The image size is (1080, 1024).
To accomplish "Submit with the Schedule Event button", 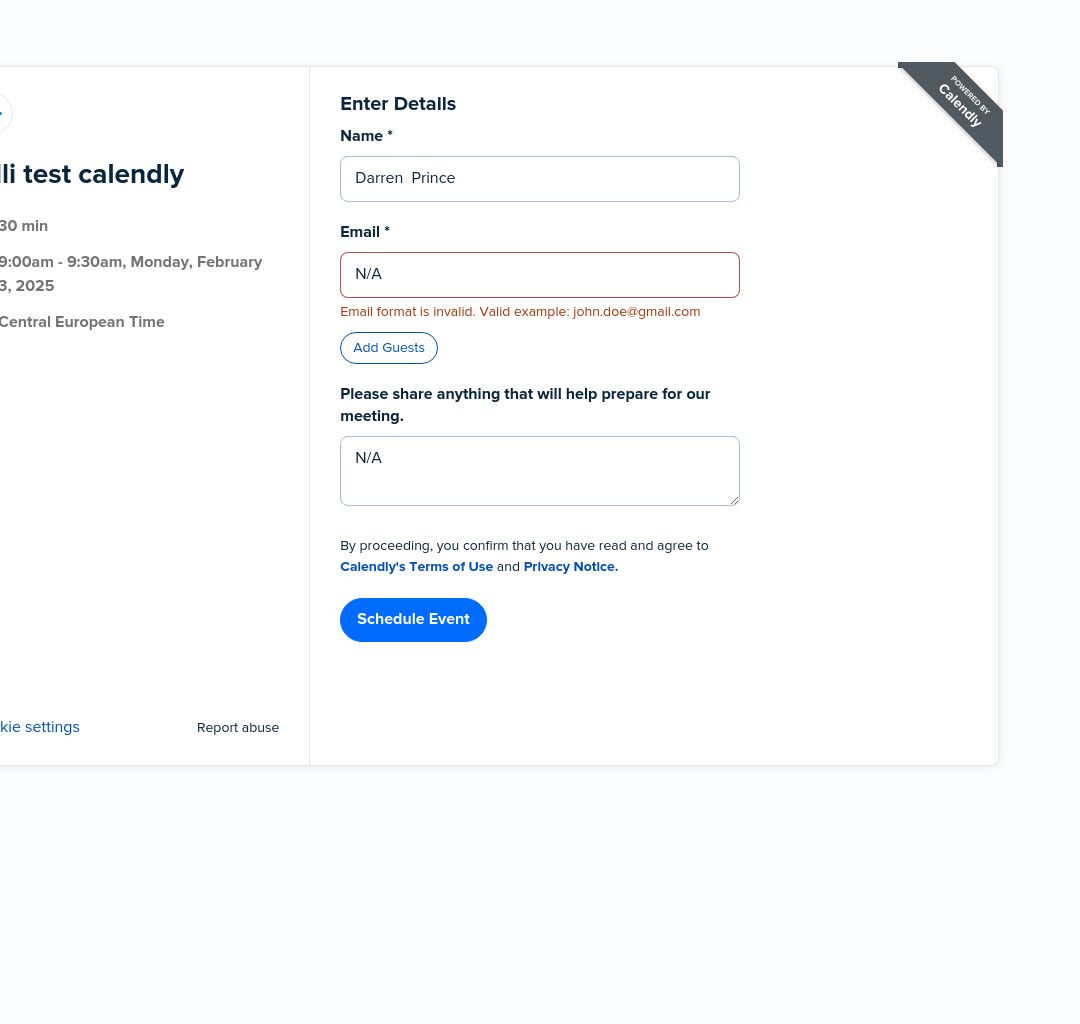I will click(413, 620).
